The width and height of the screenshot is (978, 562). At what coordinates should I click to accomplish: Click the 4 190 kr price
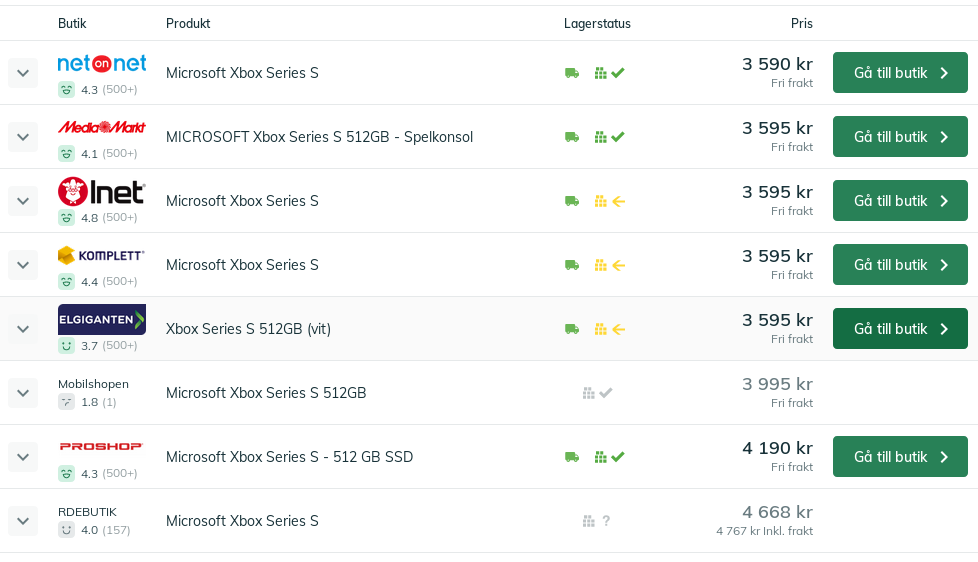point(777,448)
